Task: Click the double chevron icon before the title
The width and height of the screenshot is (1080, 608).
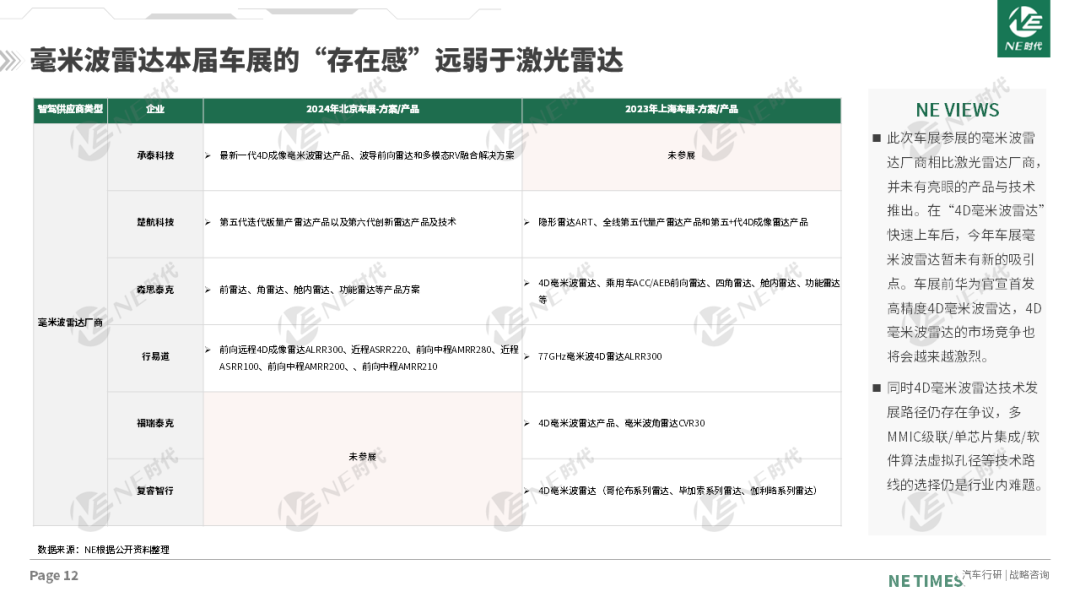Action: (x=12, y=61)
